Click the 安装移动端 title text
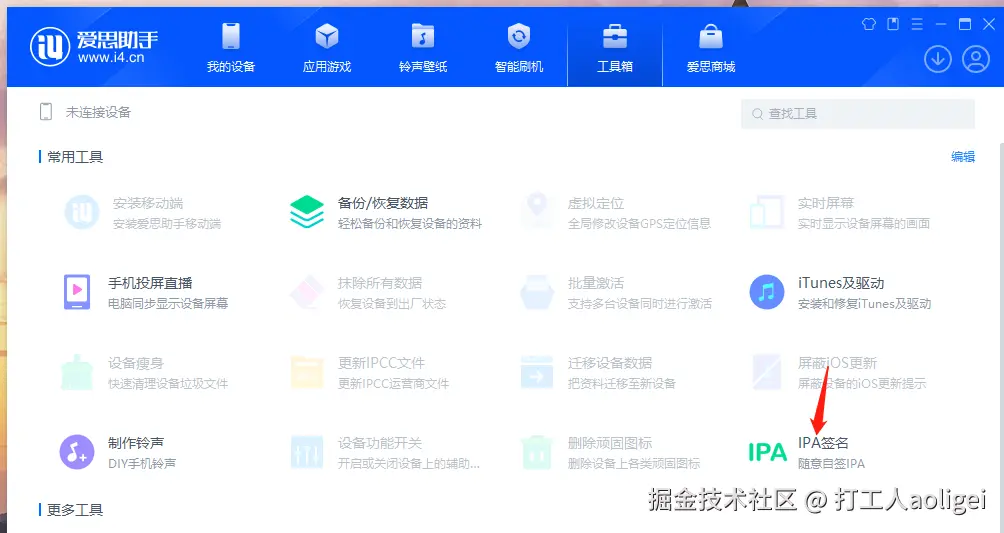1004x533 pixels. (149, 203)
